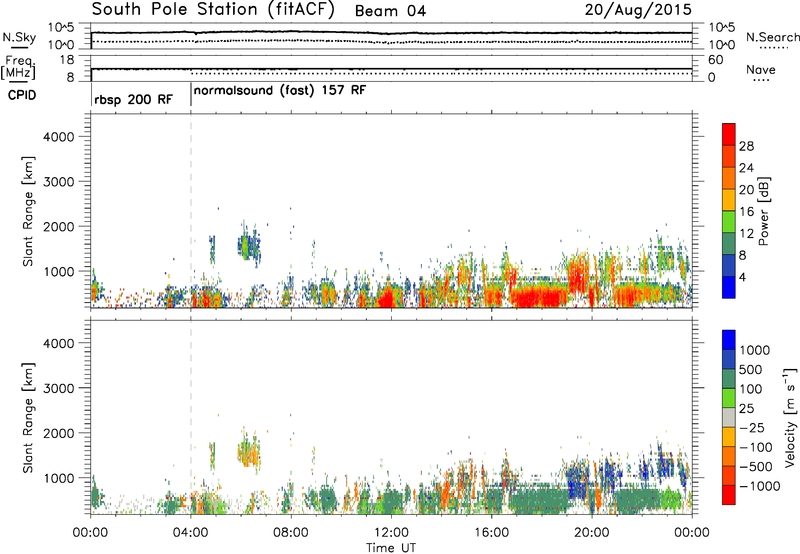Screen dimensions: 800x554
Task: Click the 'Freq. [MHz]' label
Action: (19, 67)
